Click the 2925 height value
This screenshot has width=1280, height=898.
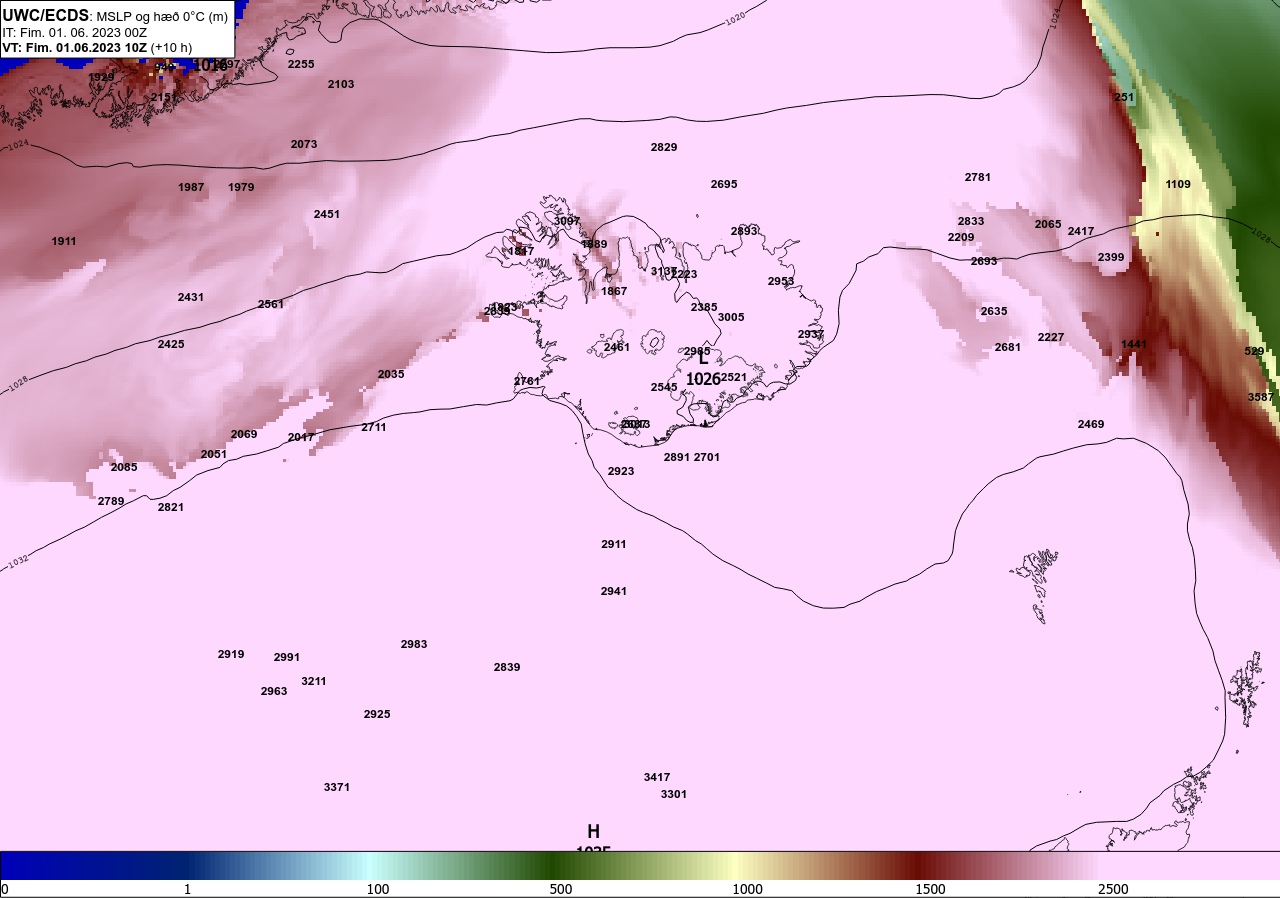[377, 714]
